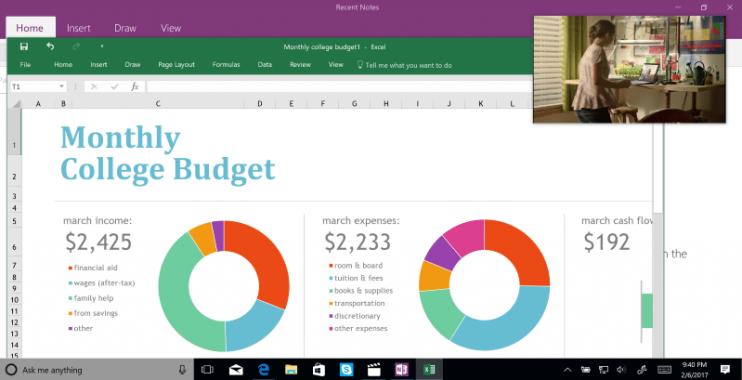
Task: Show hidden system tray icons chevron
Action: [x=568, y=370]
